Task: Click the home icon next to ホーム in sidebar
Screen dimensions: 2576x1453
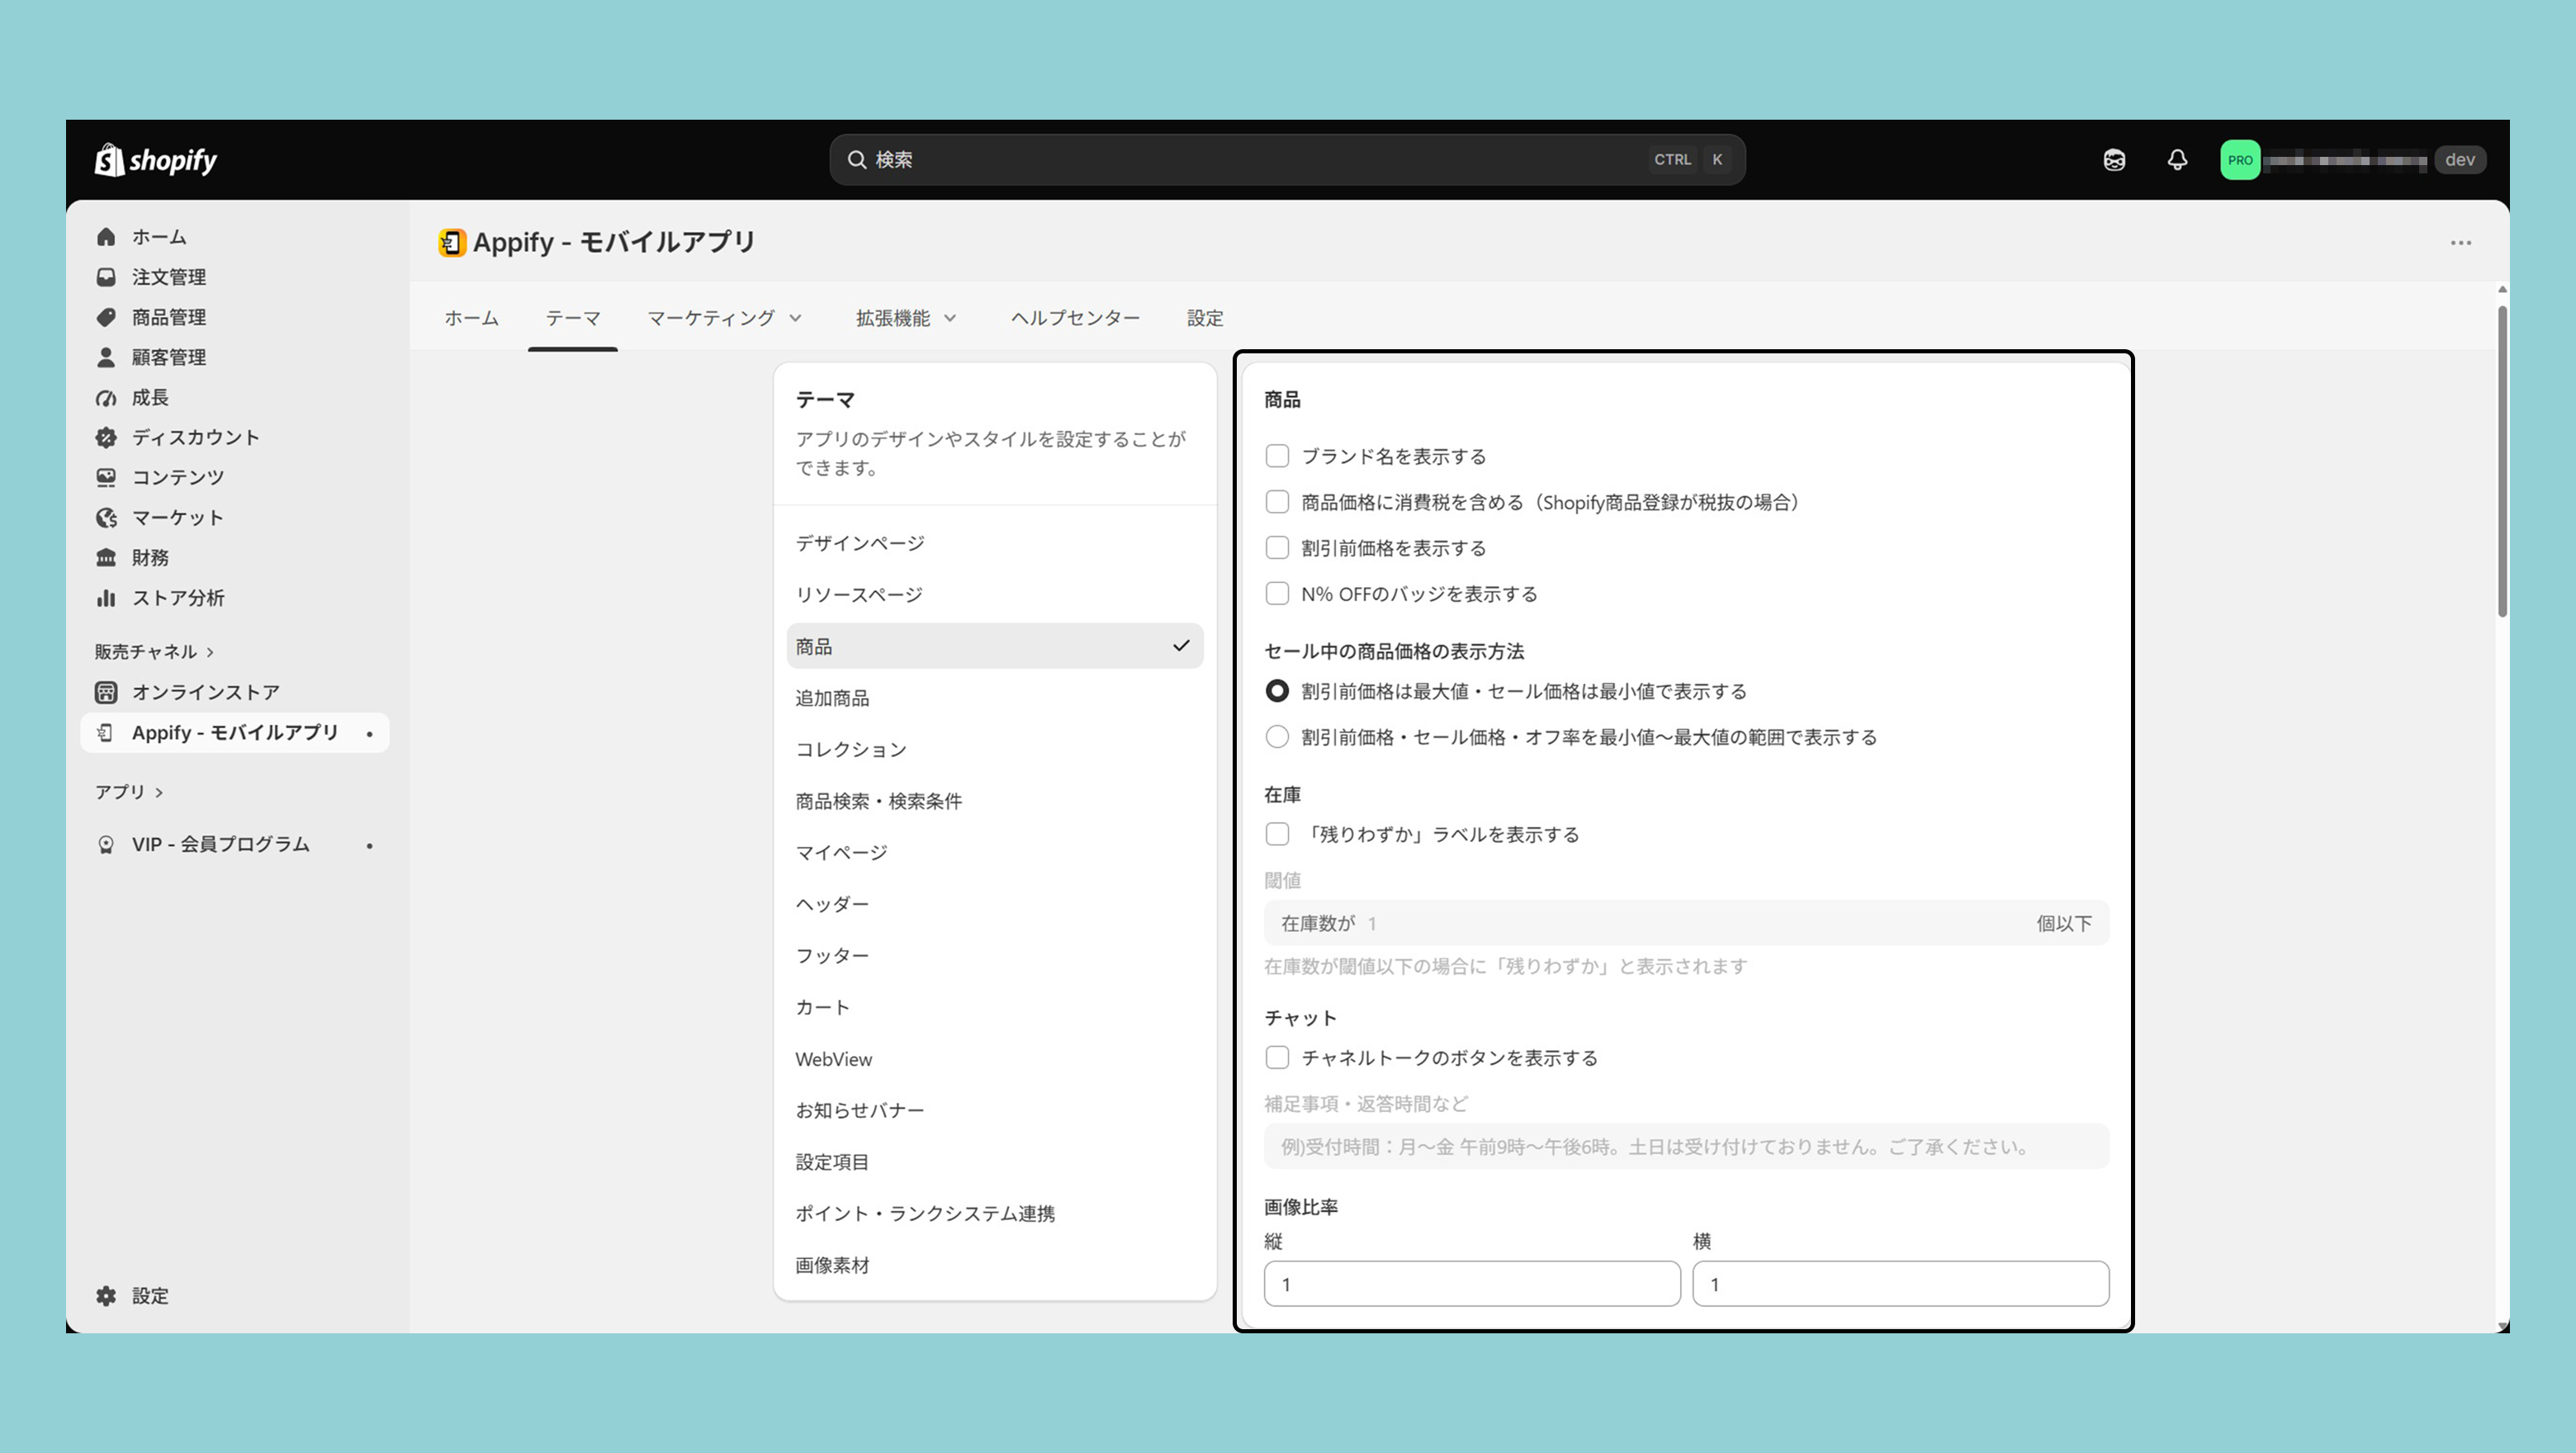Action: (x=106, y=237)
